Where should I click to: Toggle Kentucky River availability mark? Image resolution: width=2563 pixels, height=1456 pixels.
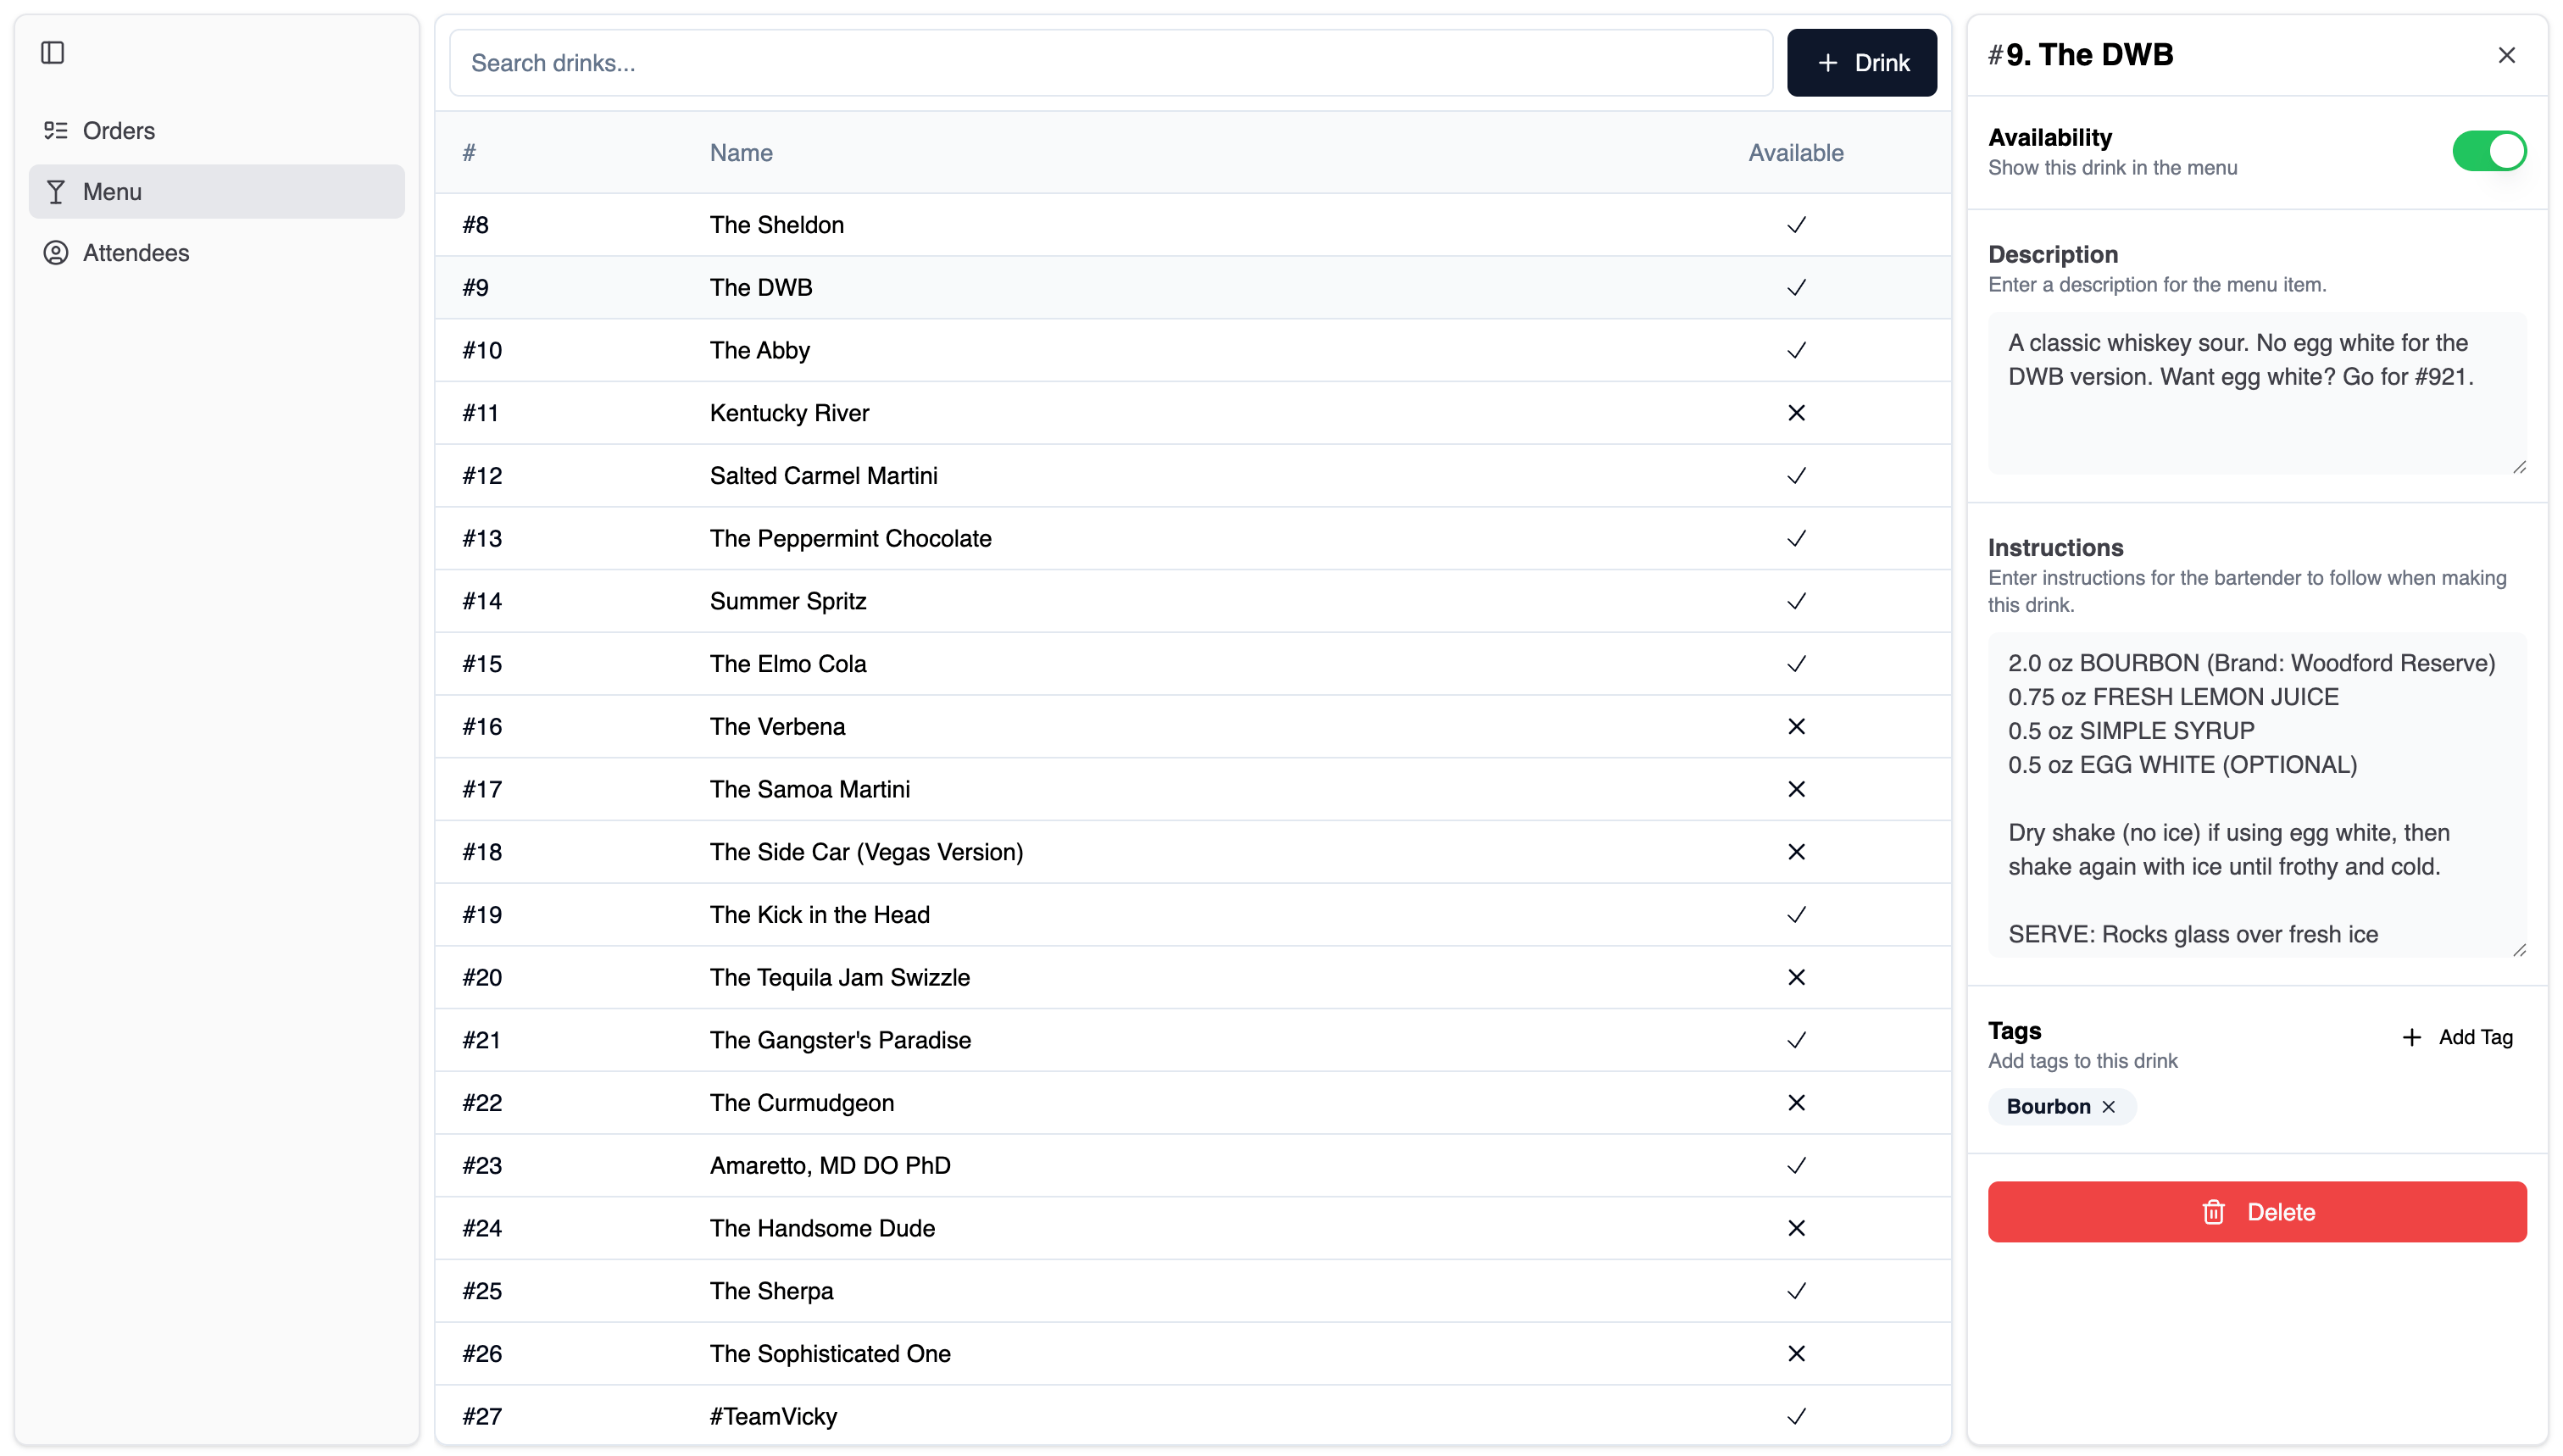1795,412
